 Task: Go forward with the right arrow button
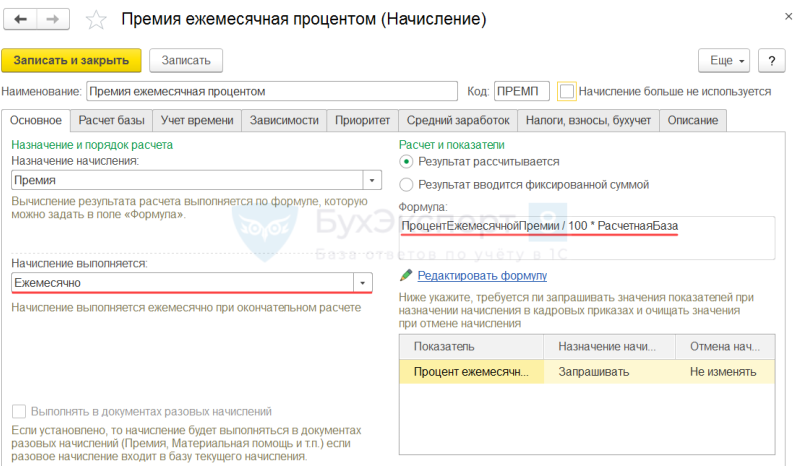pos(53,19)
